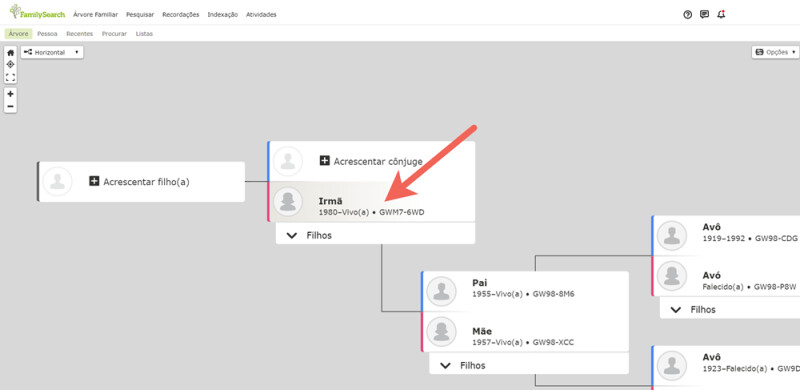Recenter tree with the target icon
This screenshot has height=390, width=800.
pos(11,64)
